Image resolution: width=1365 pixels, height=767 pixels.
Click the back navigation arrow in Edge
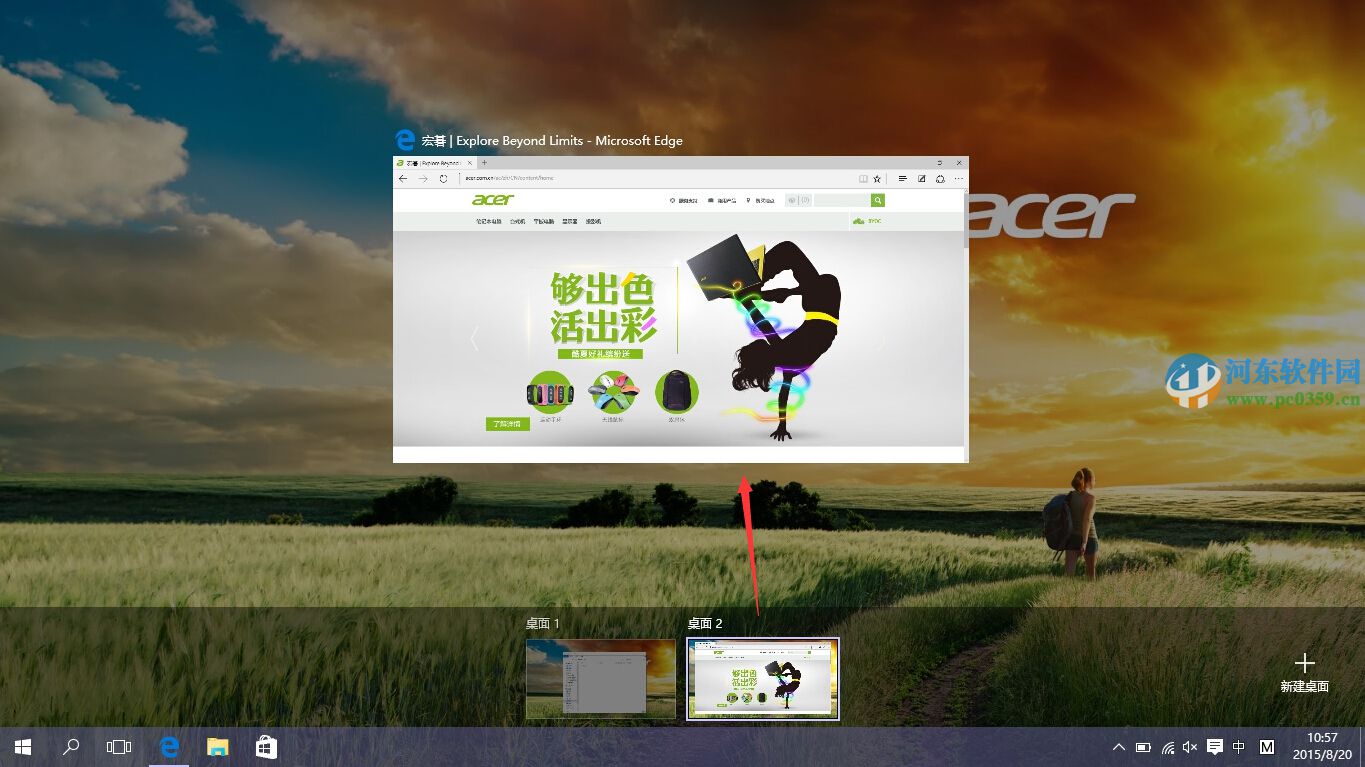[x=402, y=178]
